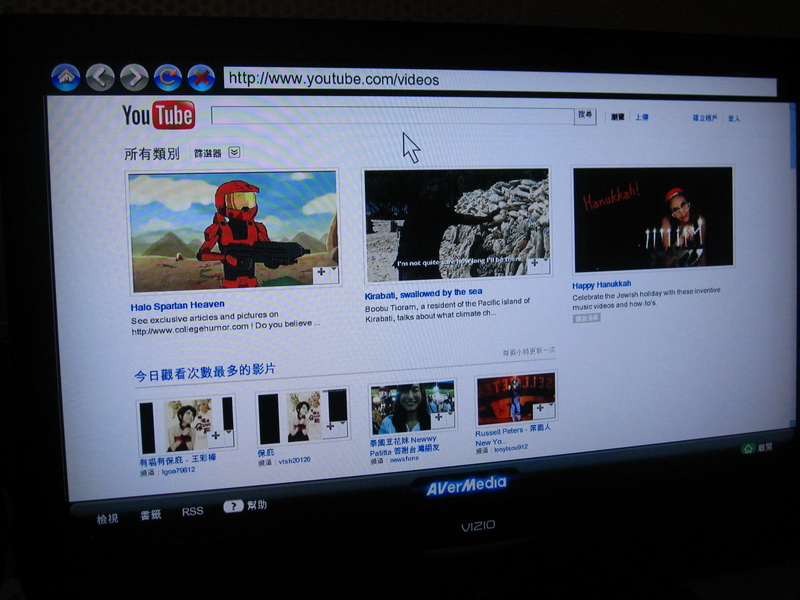Image resolution: width=800 pixels, height=600 pixels.
Task: Click the 登入 sign in link
Action: pyautogui.click(x=734, y=118)
